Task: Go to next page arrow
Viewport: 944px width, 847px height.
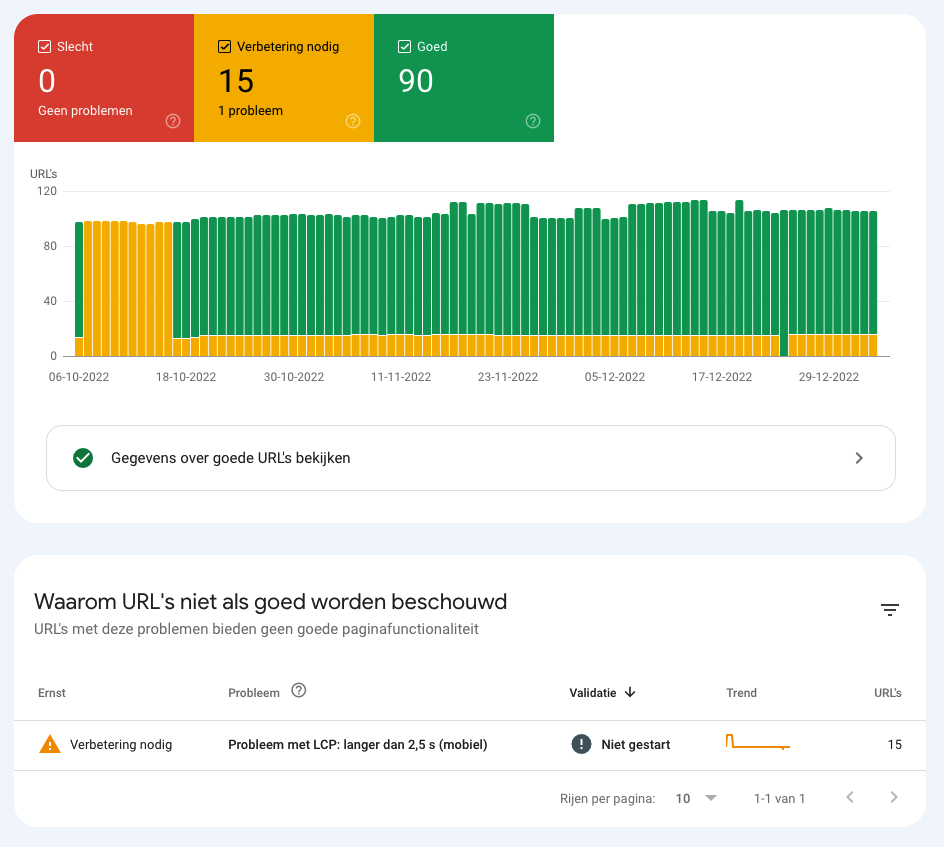Action: [x=894, y=798]
